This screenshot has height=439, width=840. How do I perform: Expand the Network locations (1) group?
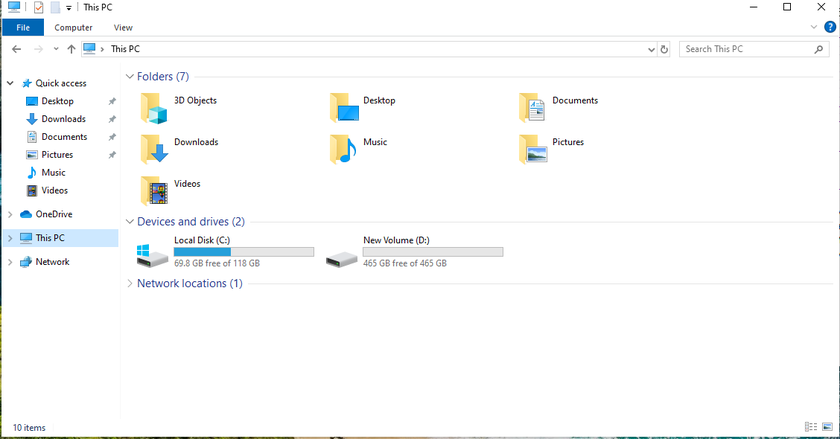pos(130,284)
